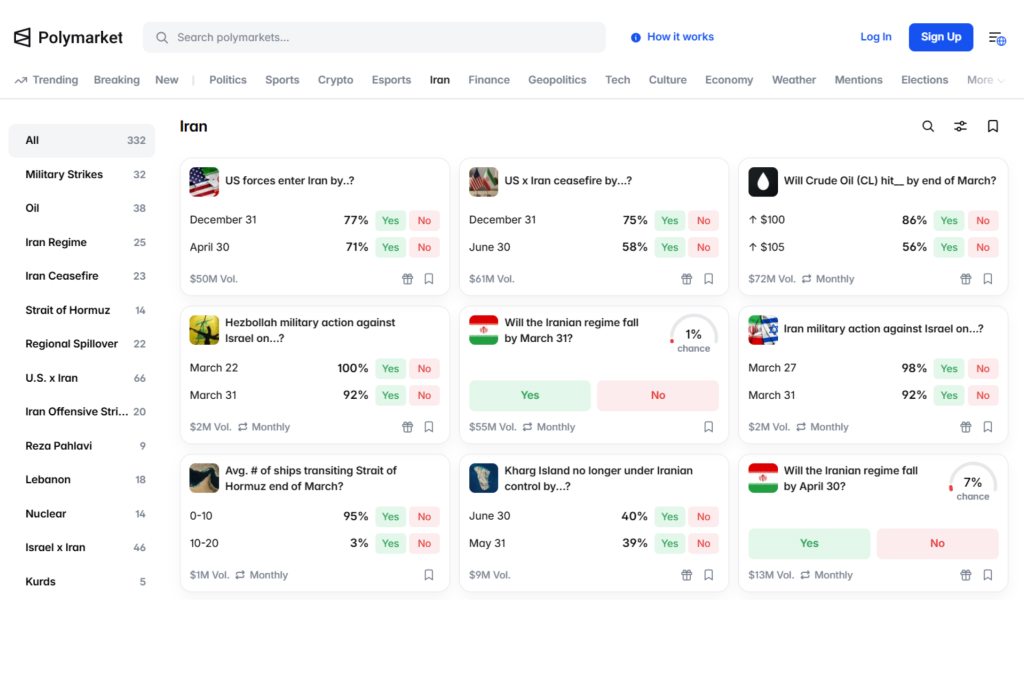Select the Oil sidebar filter
This screenshot has width=1024, height=683.
(82, 208)
